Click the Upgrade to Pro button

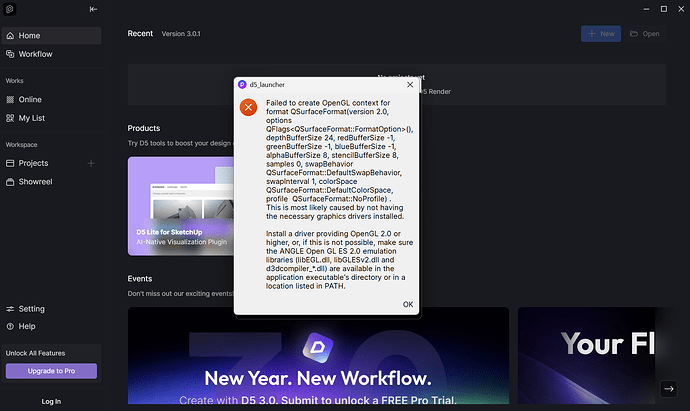(x=51, y=371)
